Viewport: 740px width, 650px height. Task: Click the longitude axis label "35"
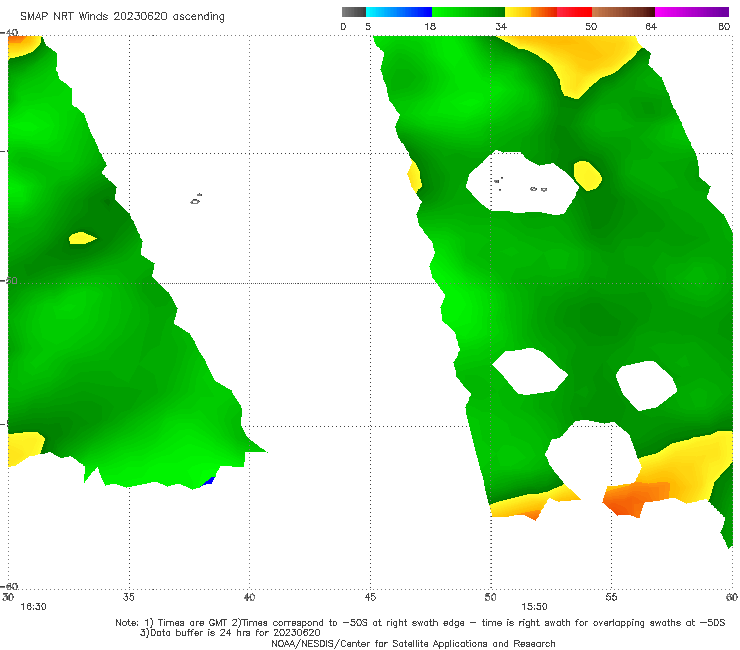(128, 597)
